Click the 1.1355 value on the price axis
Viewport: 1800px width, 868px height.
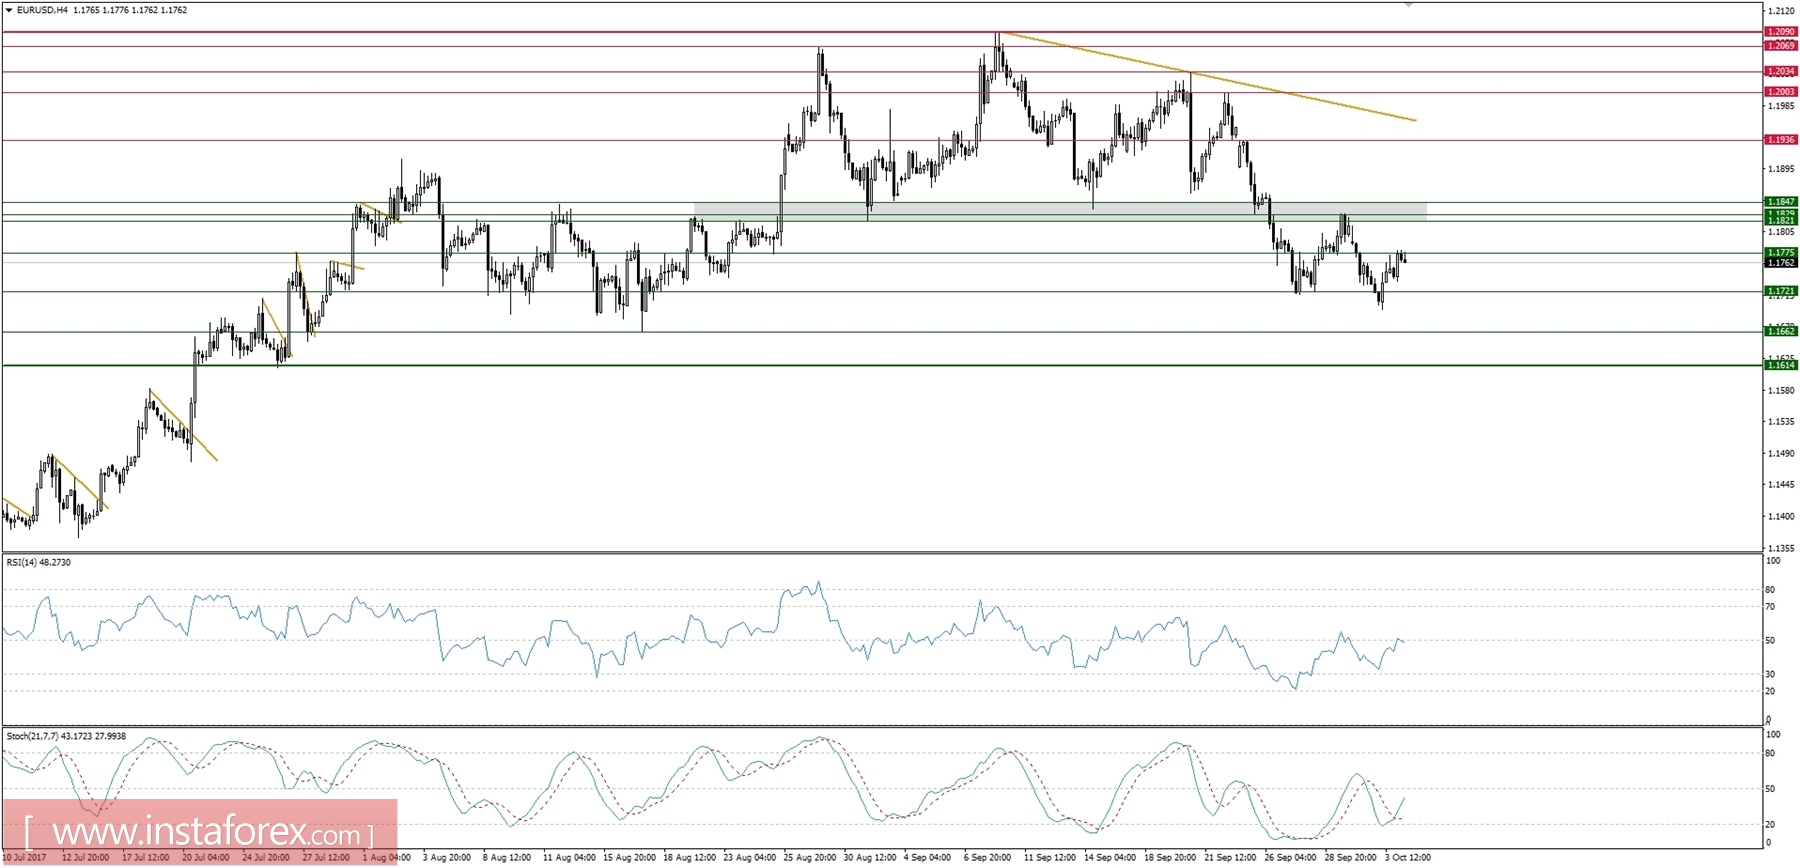[x=1780, y=549]
